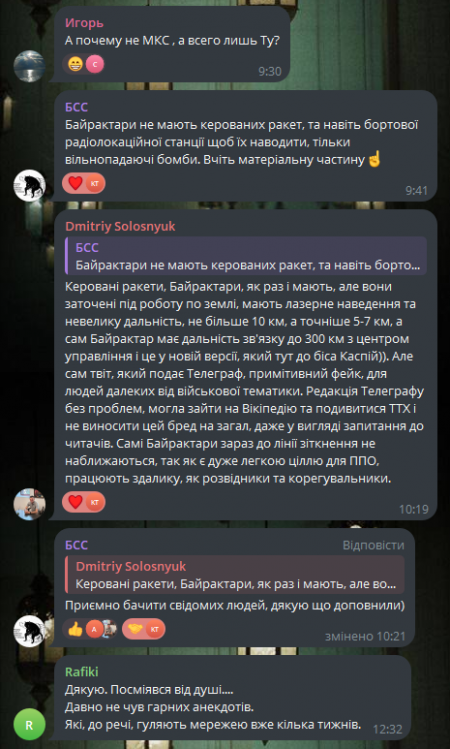Click the 10:19 timestamp on Dmitriy's message
The width and height of the screenshot is (450, 749).
coord(414,510)
